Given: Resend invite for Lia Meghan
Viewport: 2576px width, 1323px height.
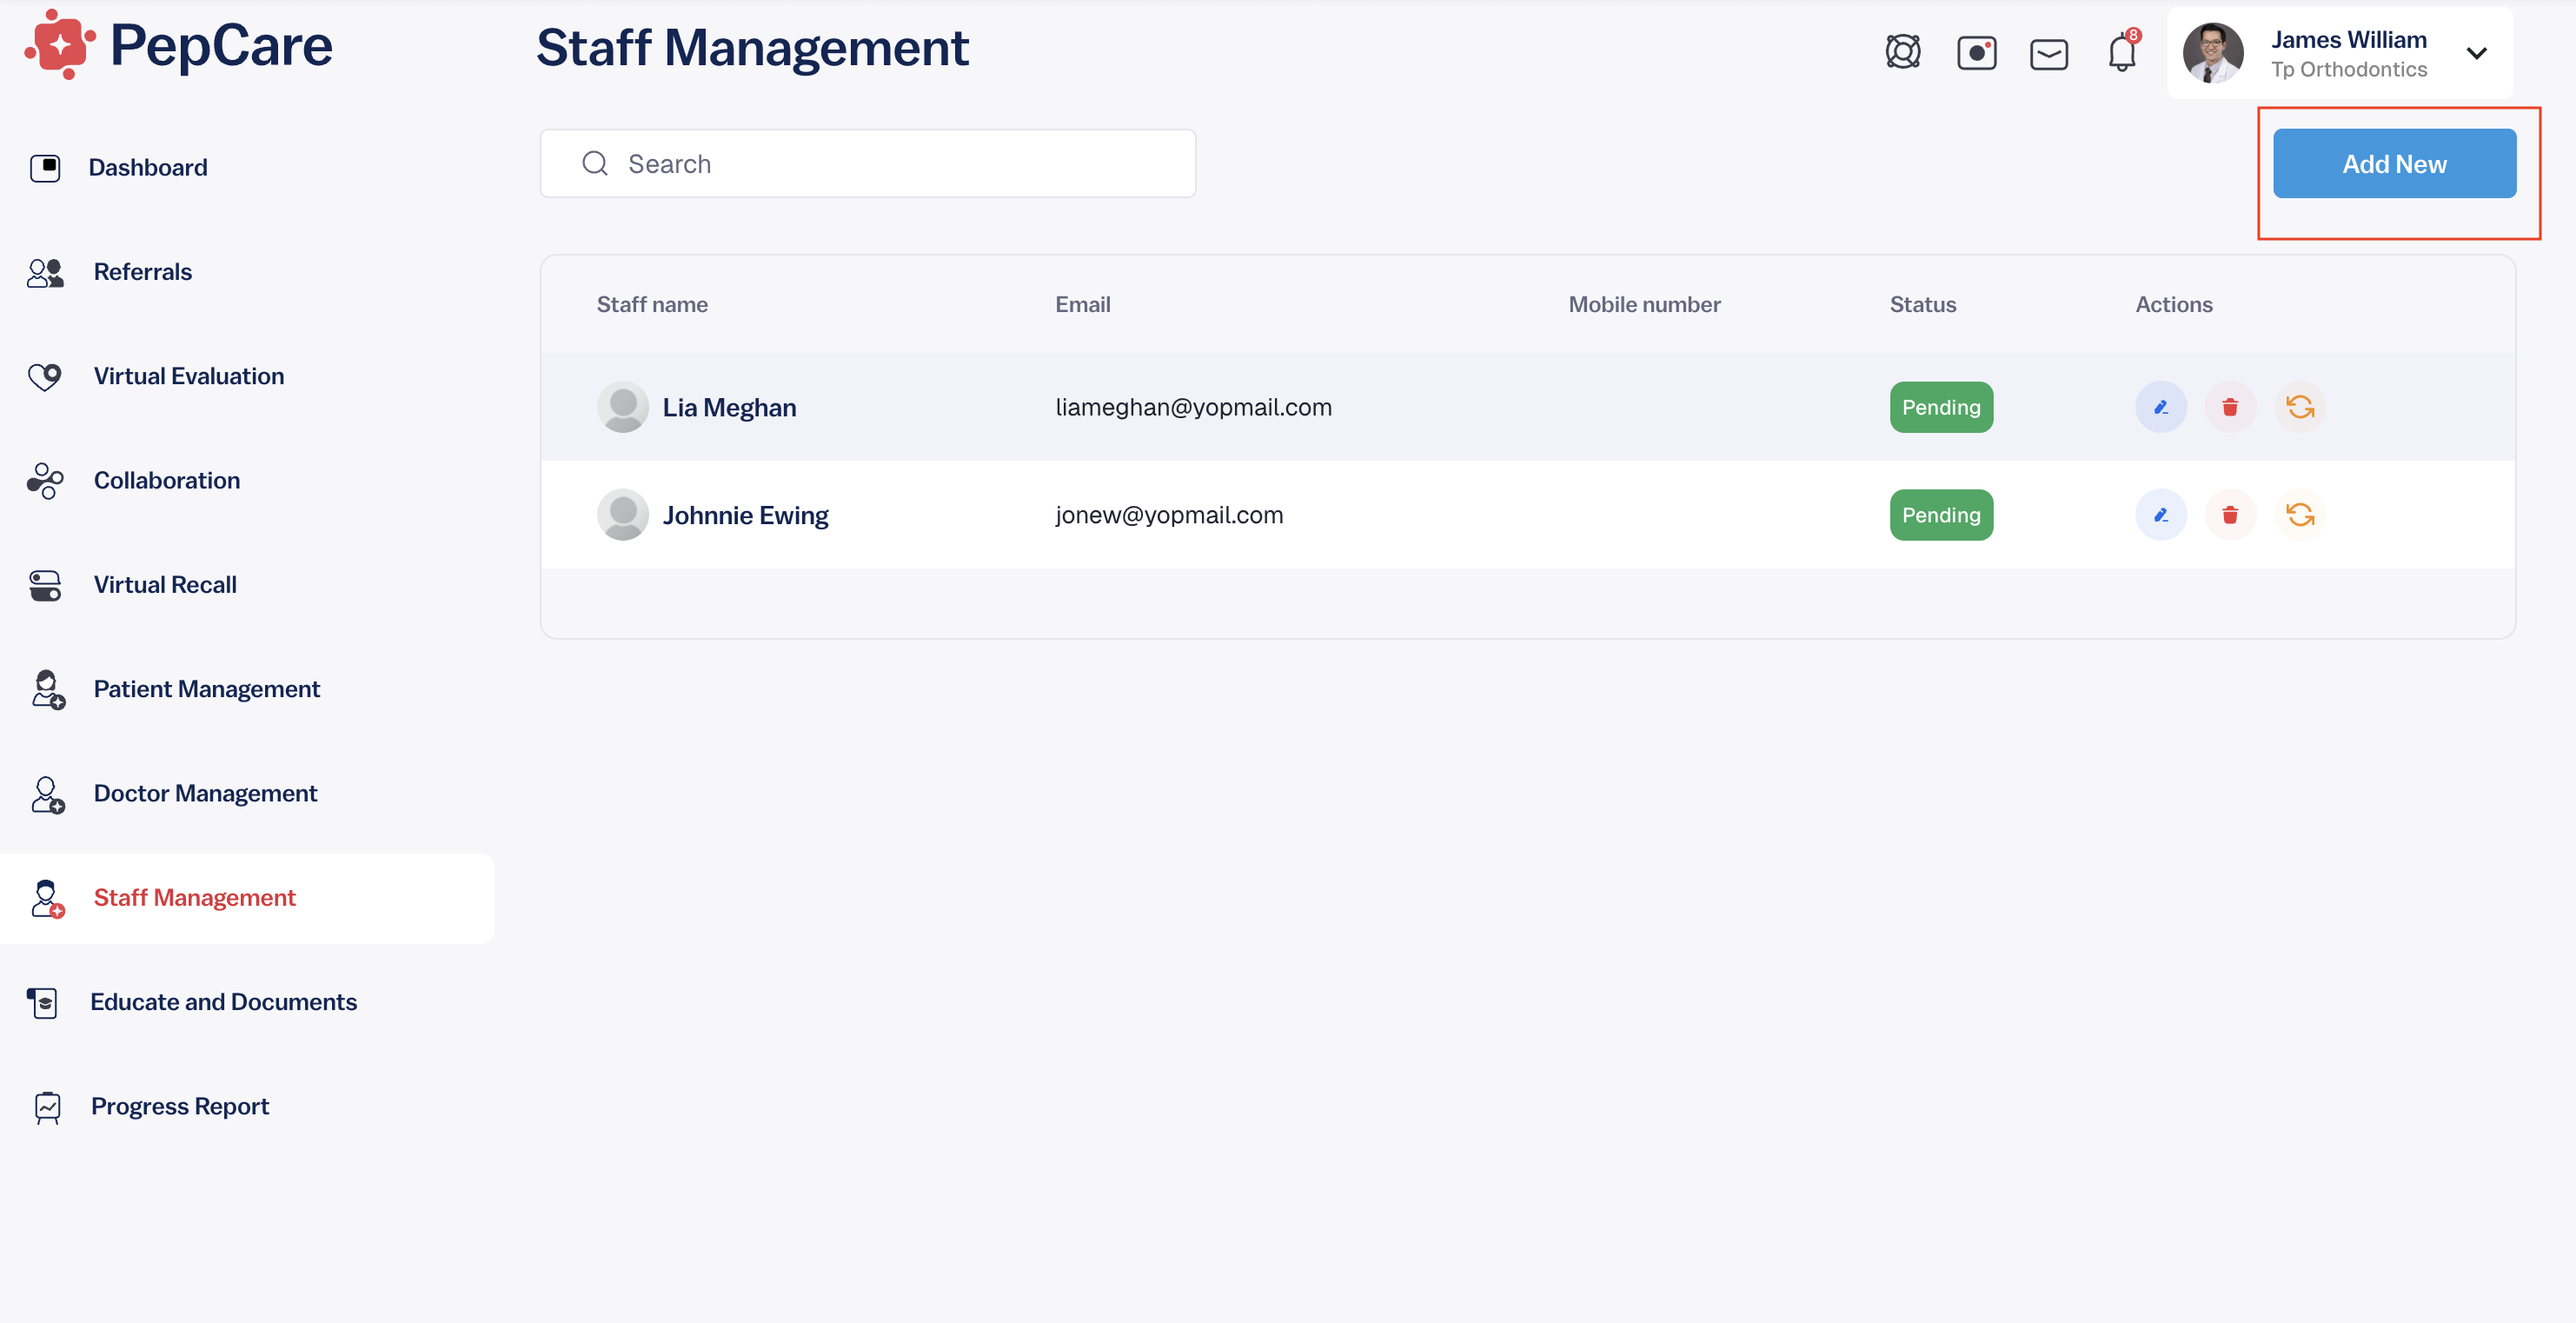Looking at the screenshot, I should 2300,407.
